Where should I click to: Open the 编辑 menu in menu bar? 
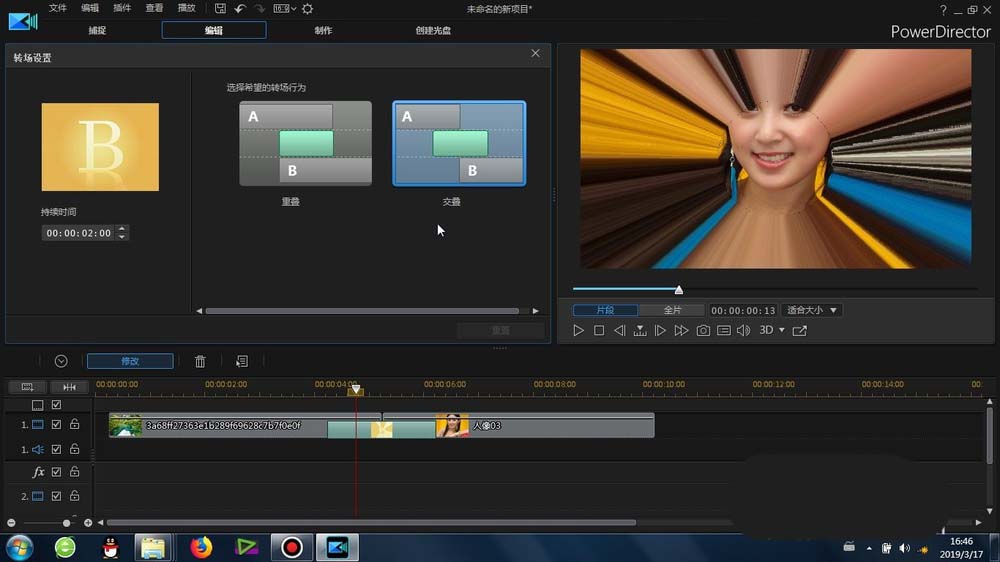tap(89, 8)
